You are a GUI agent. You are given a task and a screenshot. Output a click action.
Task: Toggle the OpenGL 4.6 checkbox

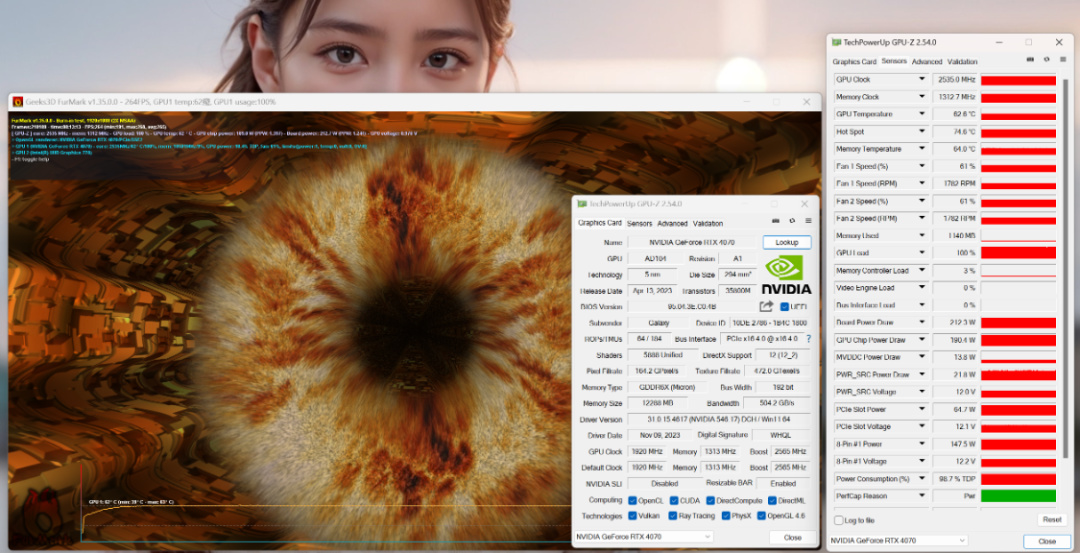pos(761,516)
